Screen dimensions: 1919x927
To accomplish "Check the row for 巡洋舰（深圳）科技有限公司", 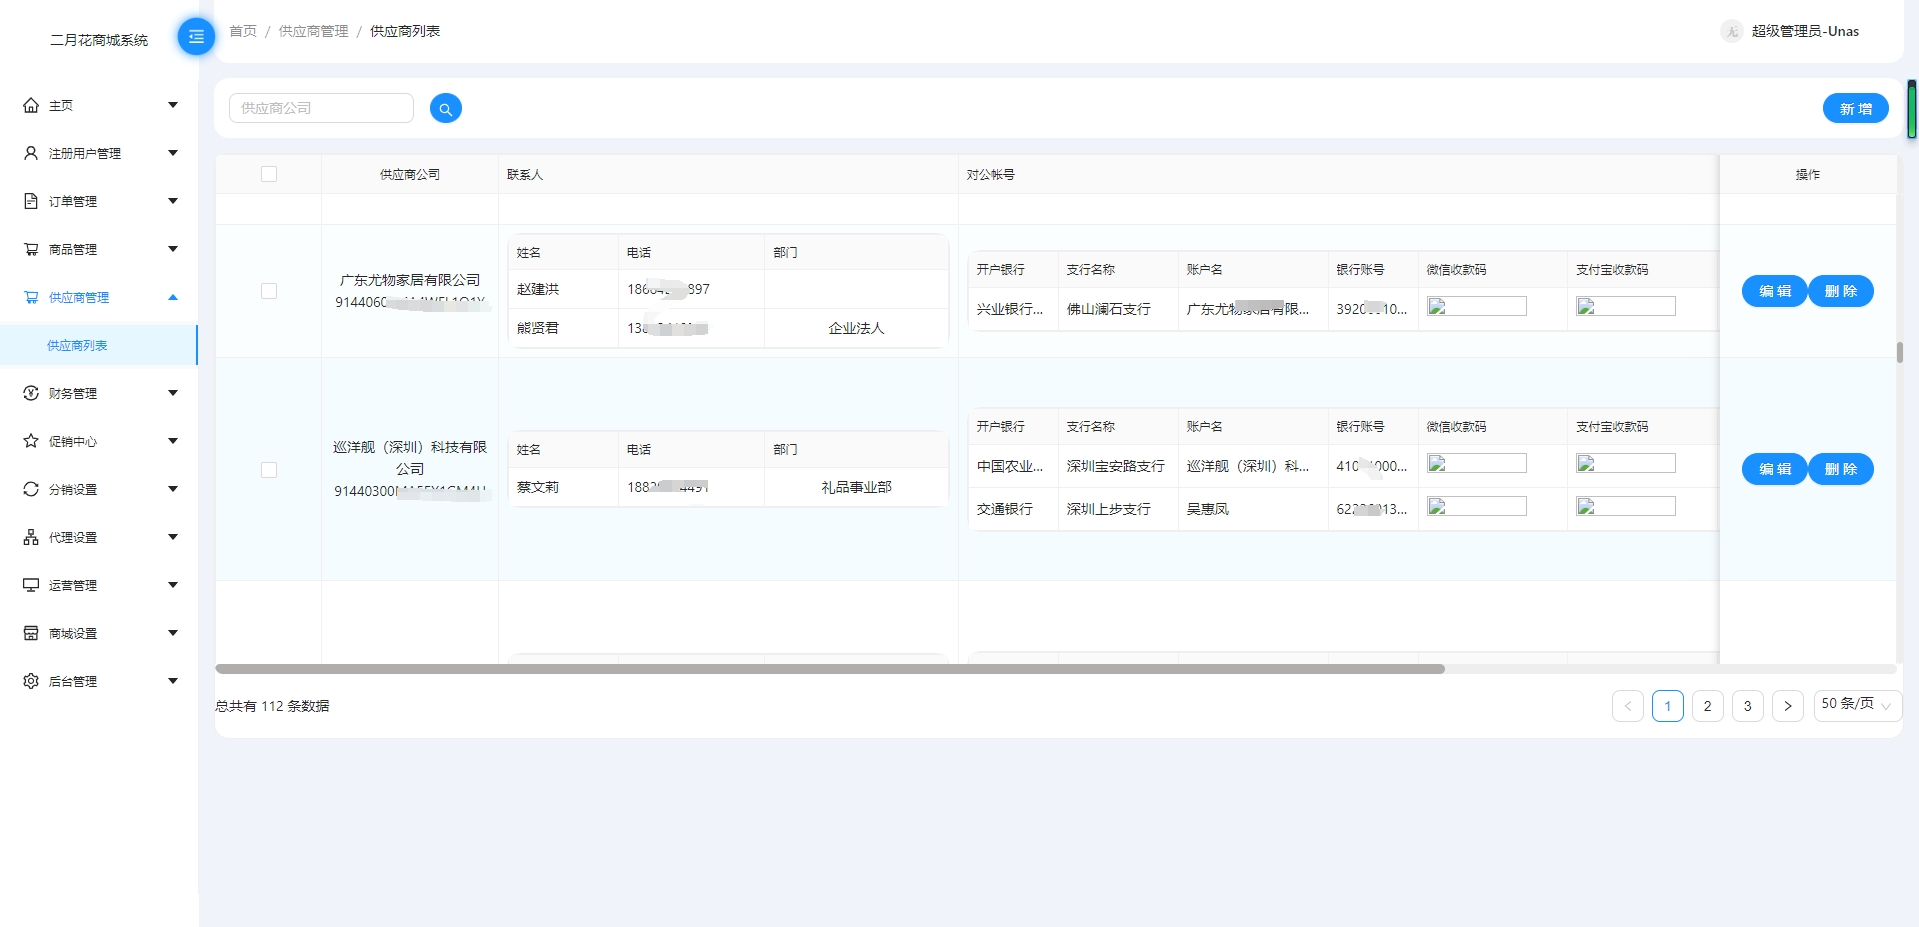I will tap(269, 470).
